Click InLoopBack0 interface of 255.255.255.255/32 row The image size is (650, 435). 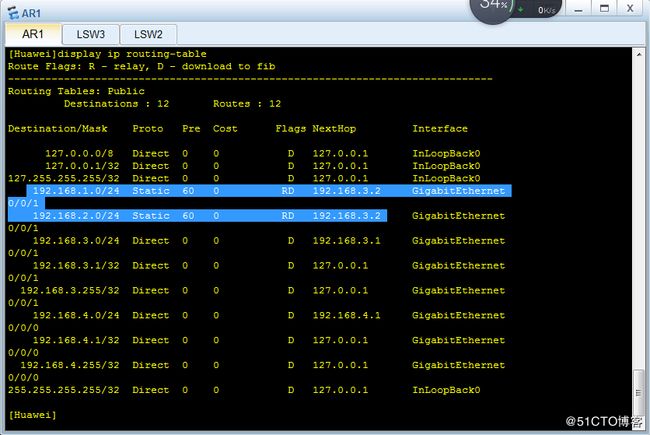[446, 390]
